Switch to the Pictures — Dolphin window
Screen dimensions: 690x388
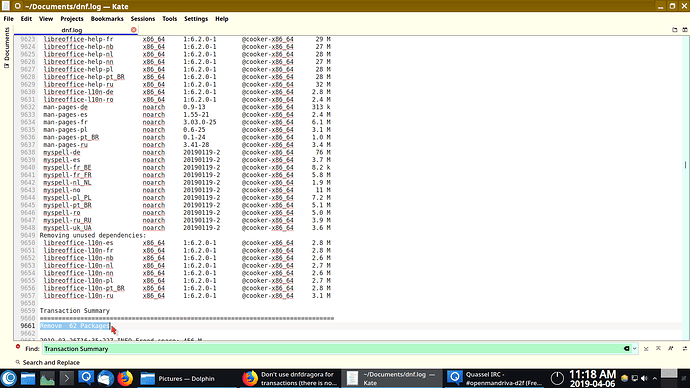[187, 378]
